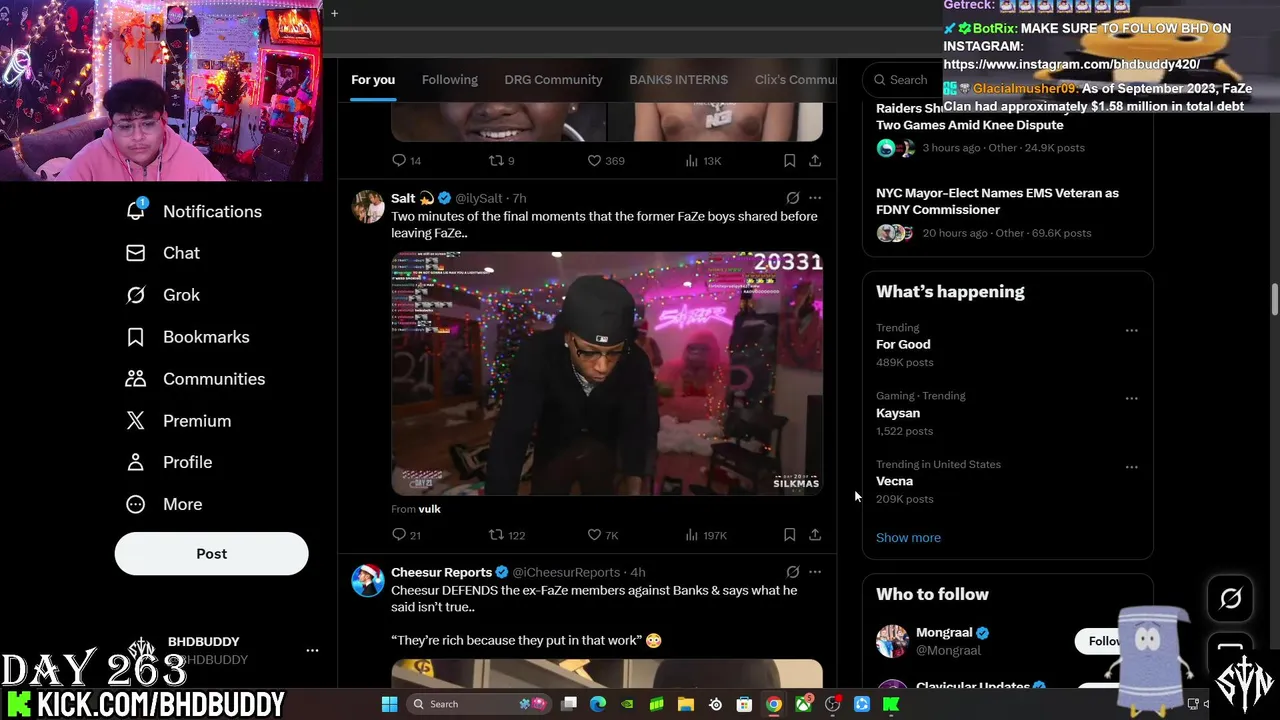1280x720 pixels.
Task: Switch to the Clix's Community tab
Action: click(x=795, y=80)
